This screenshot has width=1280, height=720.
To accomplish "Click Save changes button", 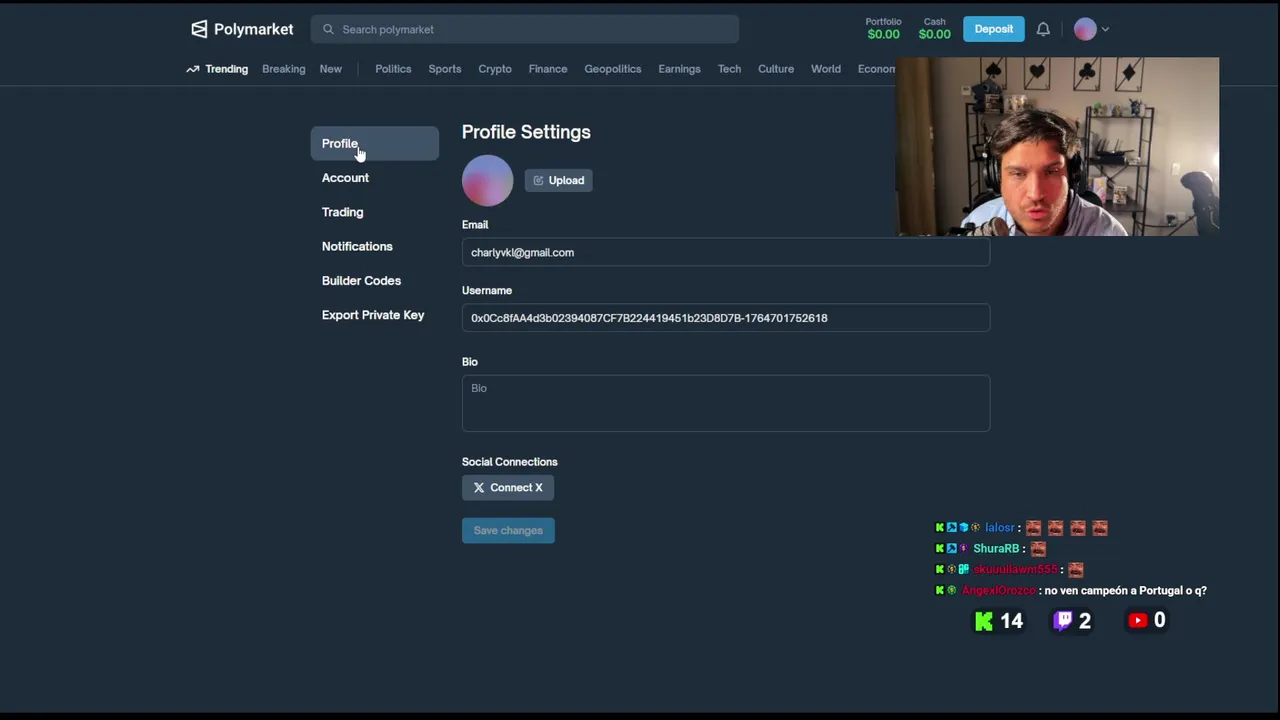I will (x=508, y=530).
